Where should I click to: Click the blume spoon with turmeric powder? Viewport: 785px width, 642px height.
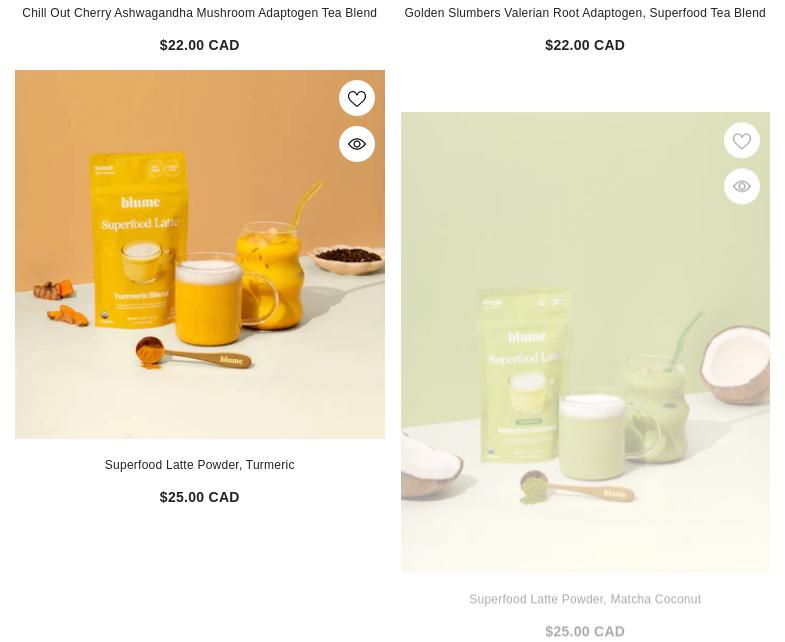tap(193, 353)
